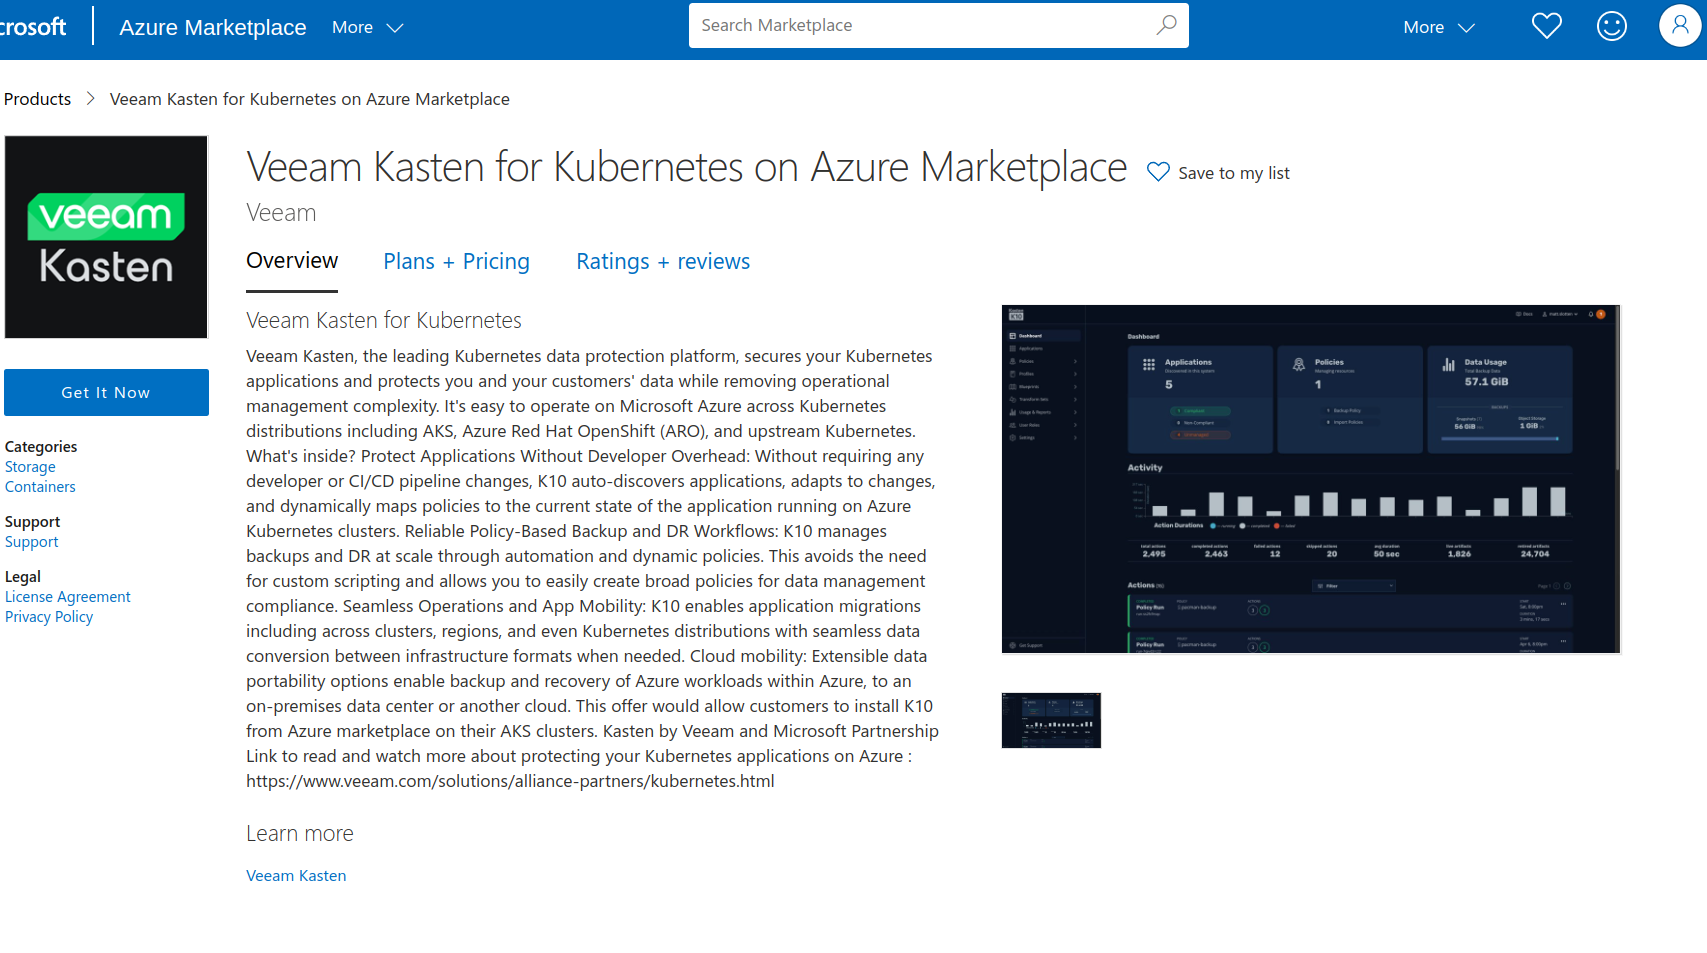Open the user account avatar icon
The height and width of the screenshot is (953, 1707).
[x=1680, y=26]
